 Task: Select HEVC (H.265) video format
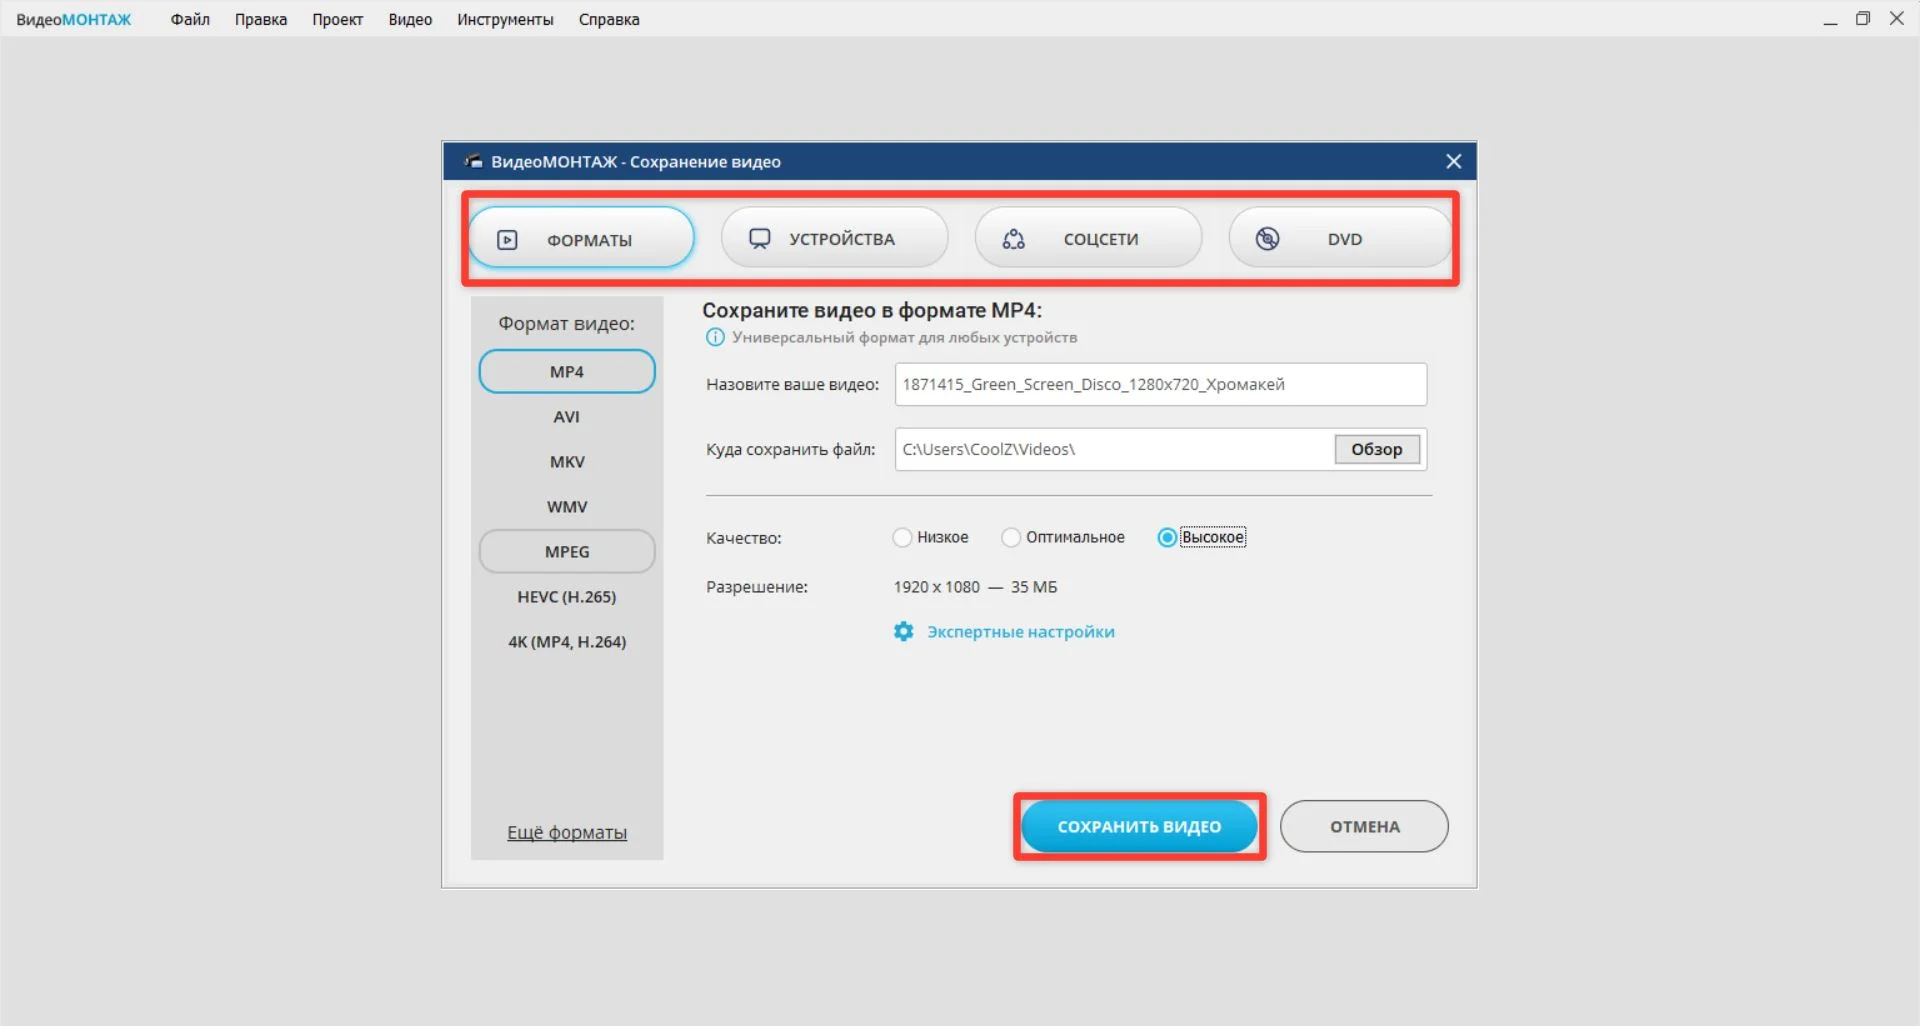pyautogui.click(x=567, y=597)
